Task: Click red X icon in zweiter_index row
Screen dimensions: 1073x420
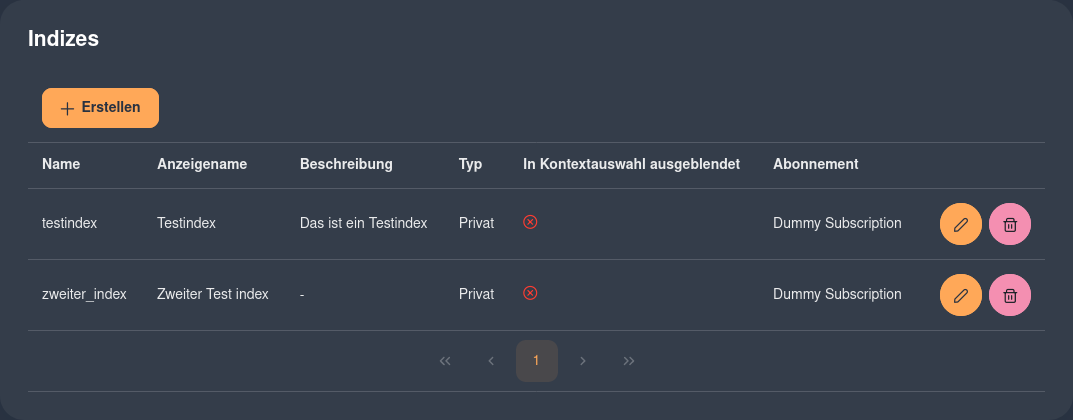Action: 530,293
